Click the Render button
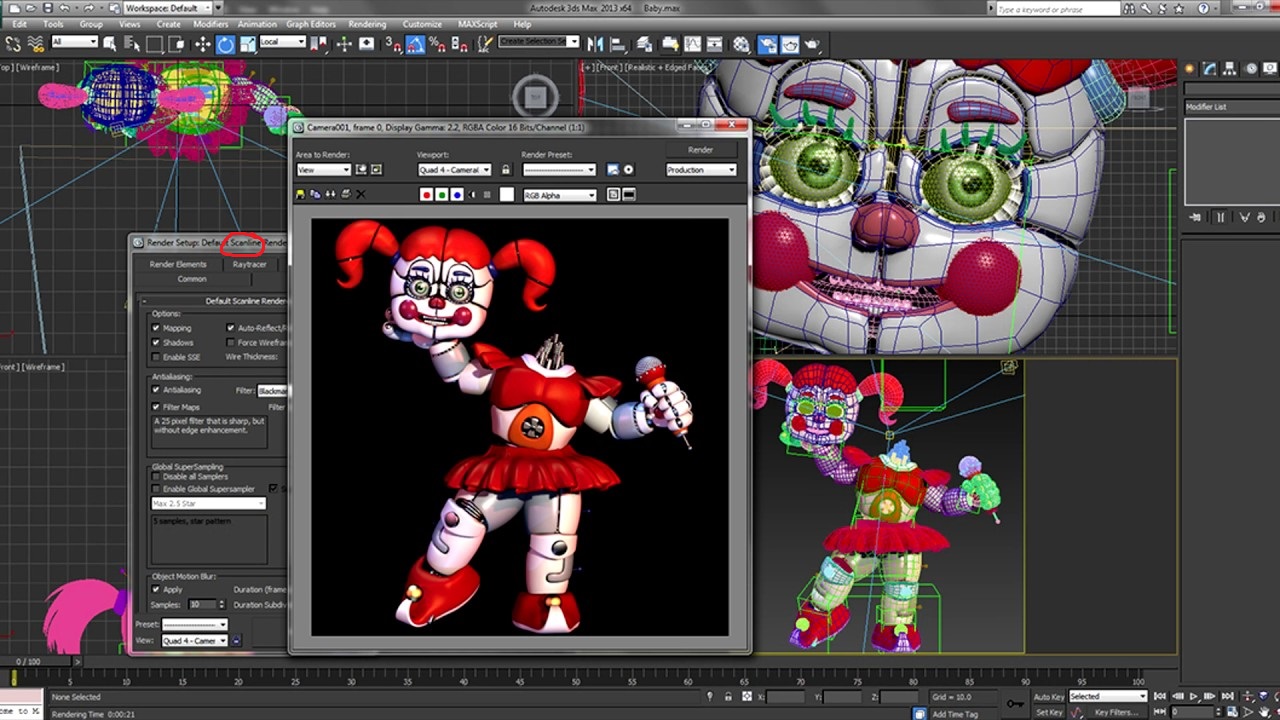 tap(700, 150)
